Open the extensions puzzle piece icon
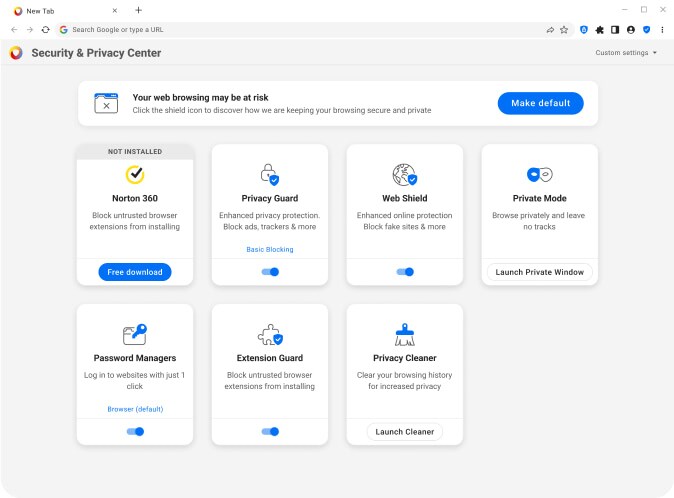Viewport: 674px width, 498px height. pos(599,30)
